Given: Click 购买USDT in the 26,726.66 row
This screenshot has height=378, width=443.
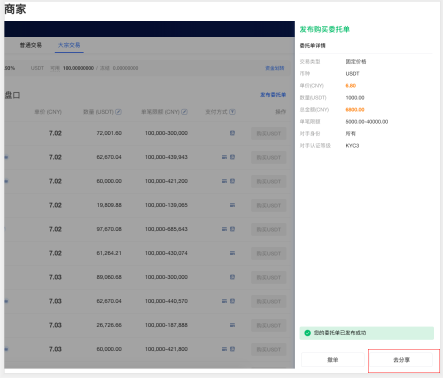Looking at the screenshot, I should (269, 325).
